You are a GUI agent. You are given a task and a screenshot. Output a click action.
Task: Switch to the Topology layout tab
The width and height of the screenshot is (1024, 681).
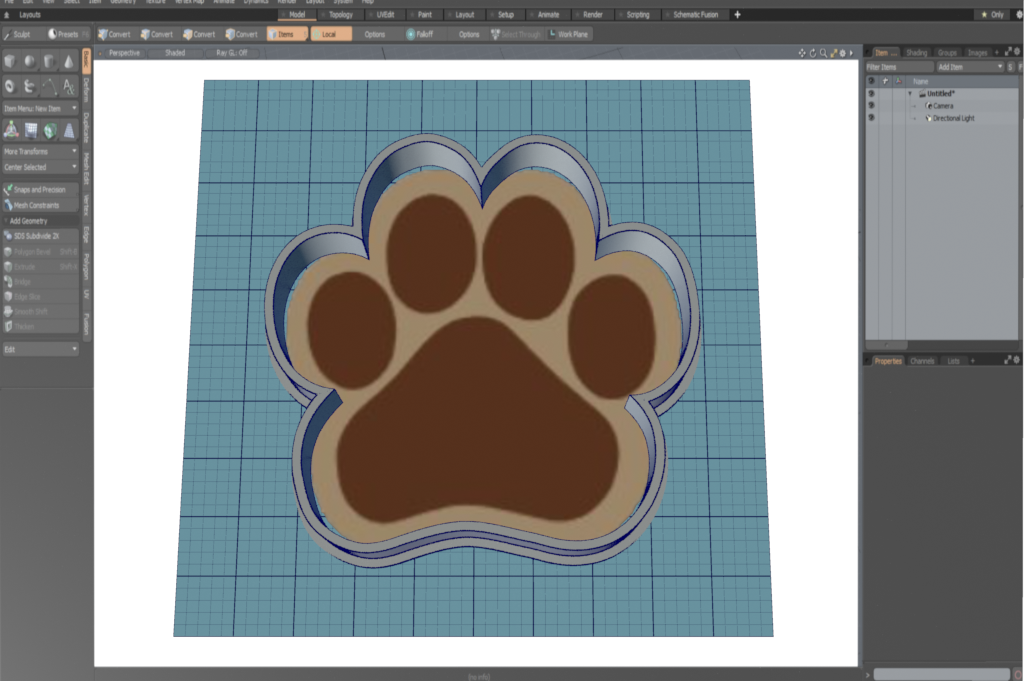point(340,15)
